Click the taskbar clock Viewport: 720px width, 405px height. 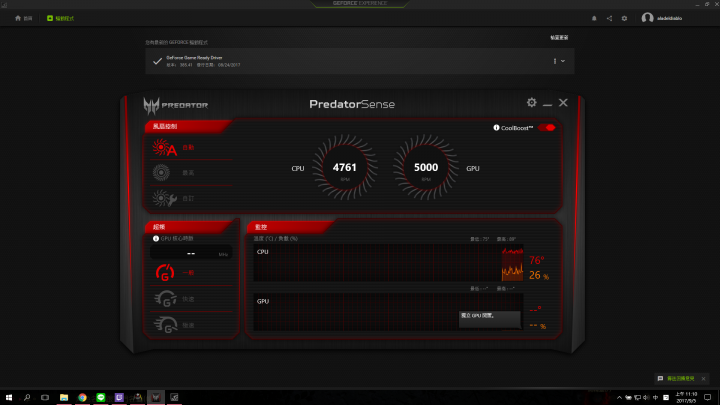[x=686, y=397]
